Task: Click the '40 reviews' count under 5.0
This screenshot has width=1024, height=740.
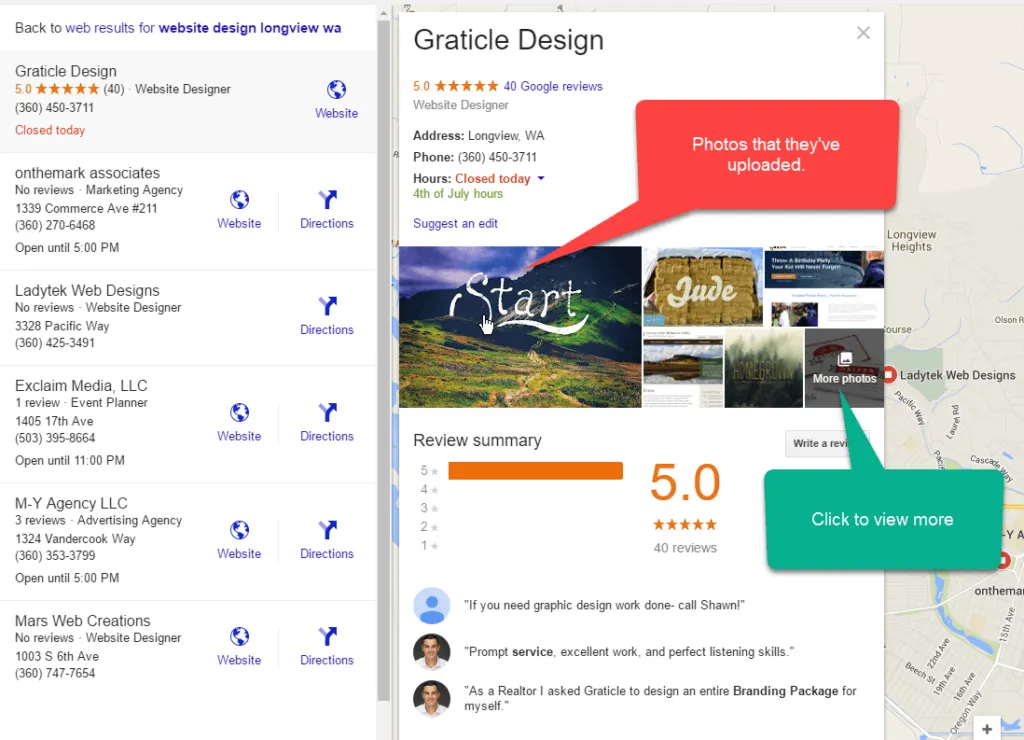Action: tap(685, 548)
